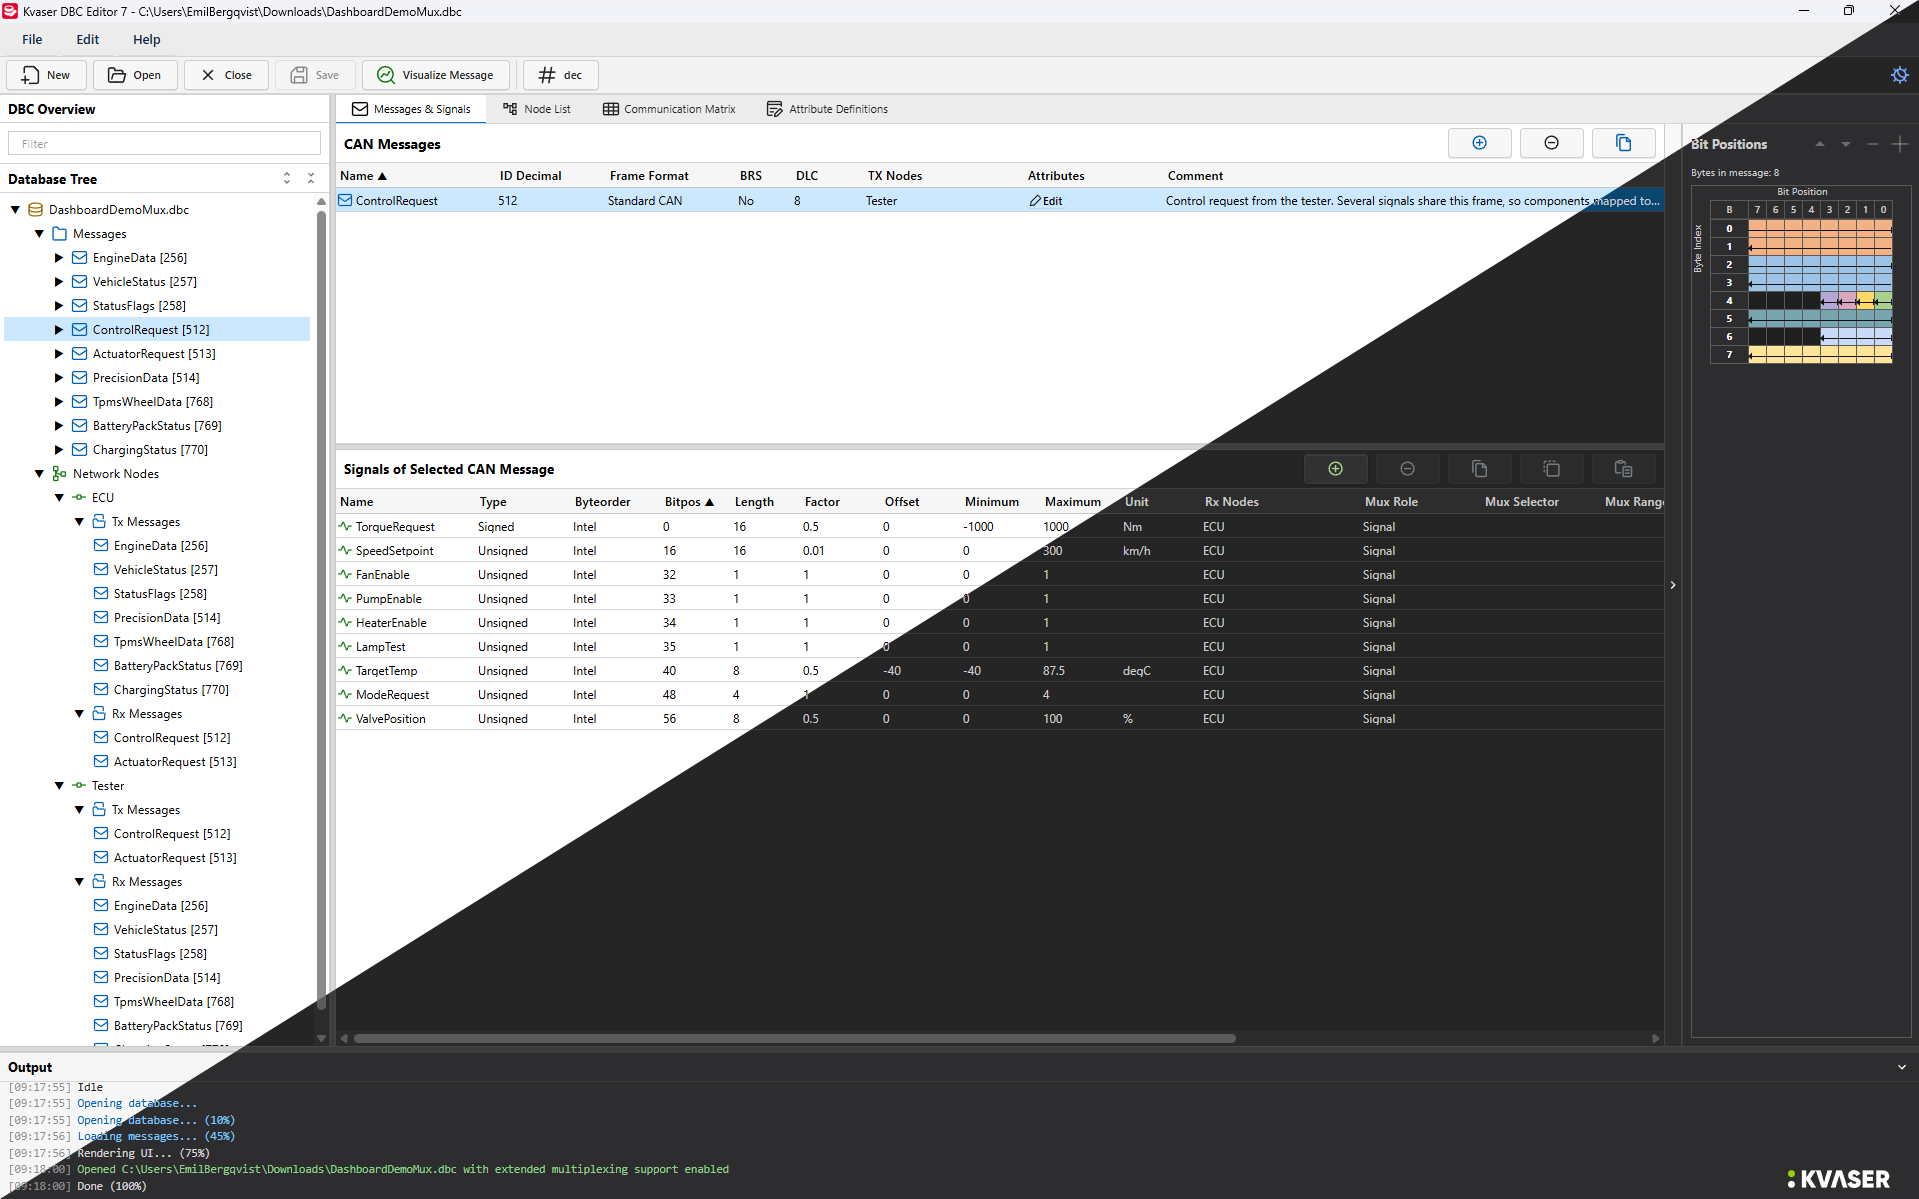This screenshot has height=1199, width=1919.
Task: Open the Attribute Definitions tab
Action: pyautogui.click(x=827, y=109)
